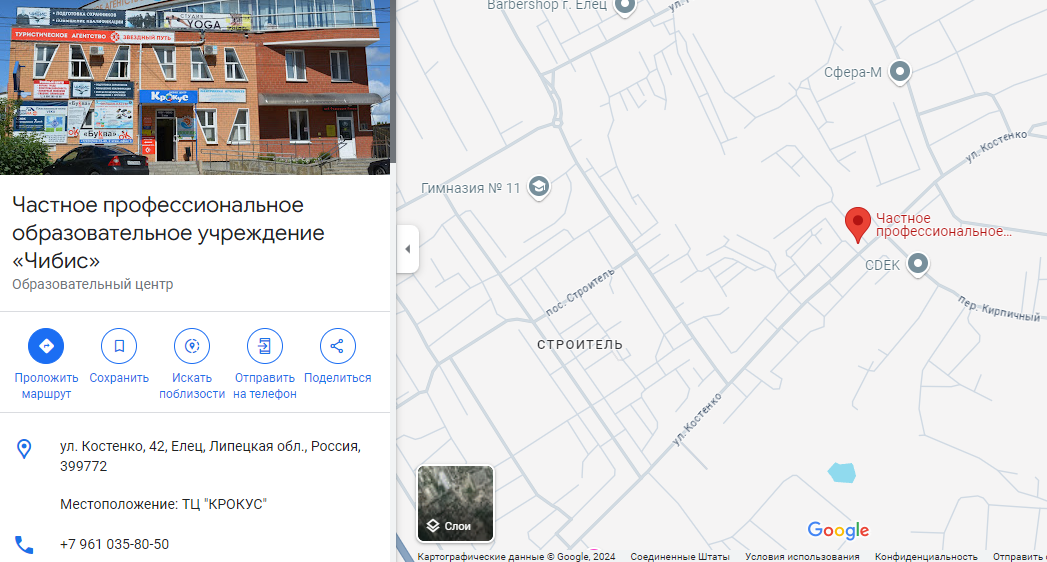The image size is (1047, 562).
Task: Click the Save (Сохранить) bookmark icon
Action: 119,346
